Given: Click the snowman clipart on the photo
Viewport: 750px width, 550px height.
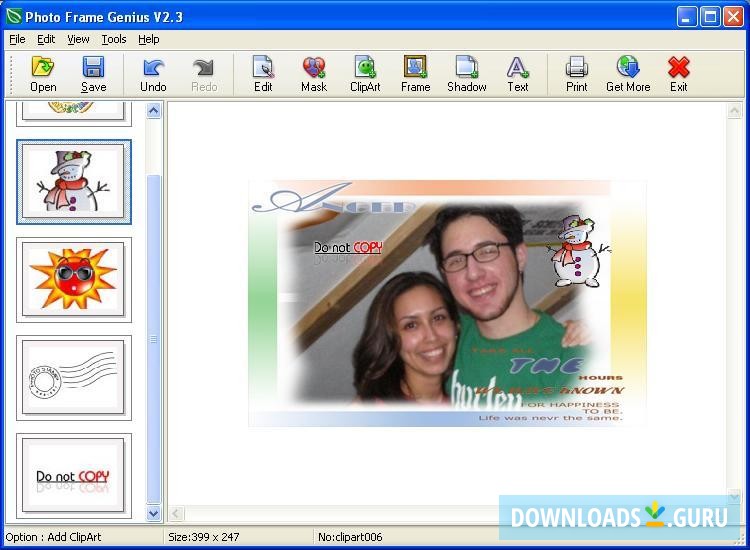Looking at the screenshot, I should point(579,252).
